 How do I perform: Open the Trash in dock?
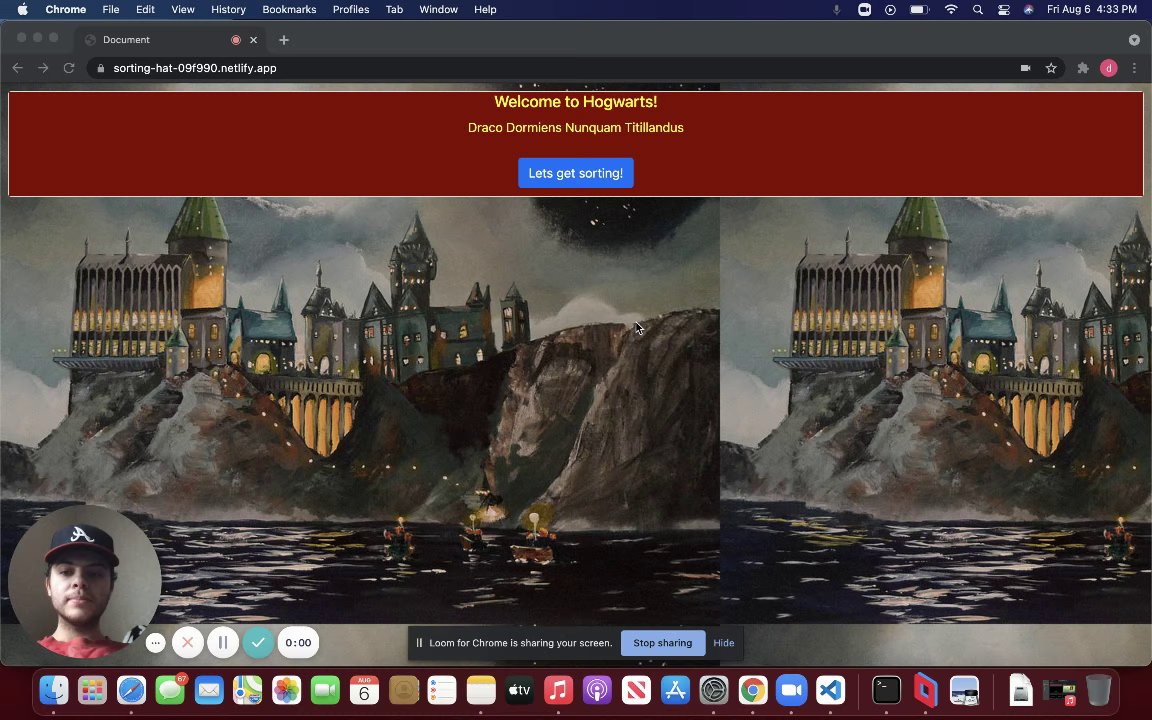coord(1098,691)
